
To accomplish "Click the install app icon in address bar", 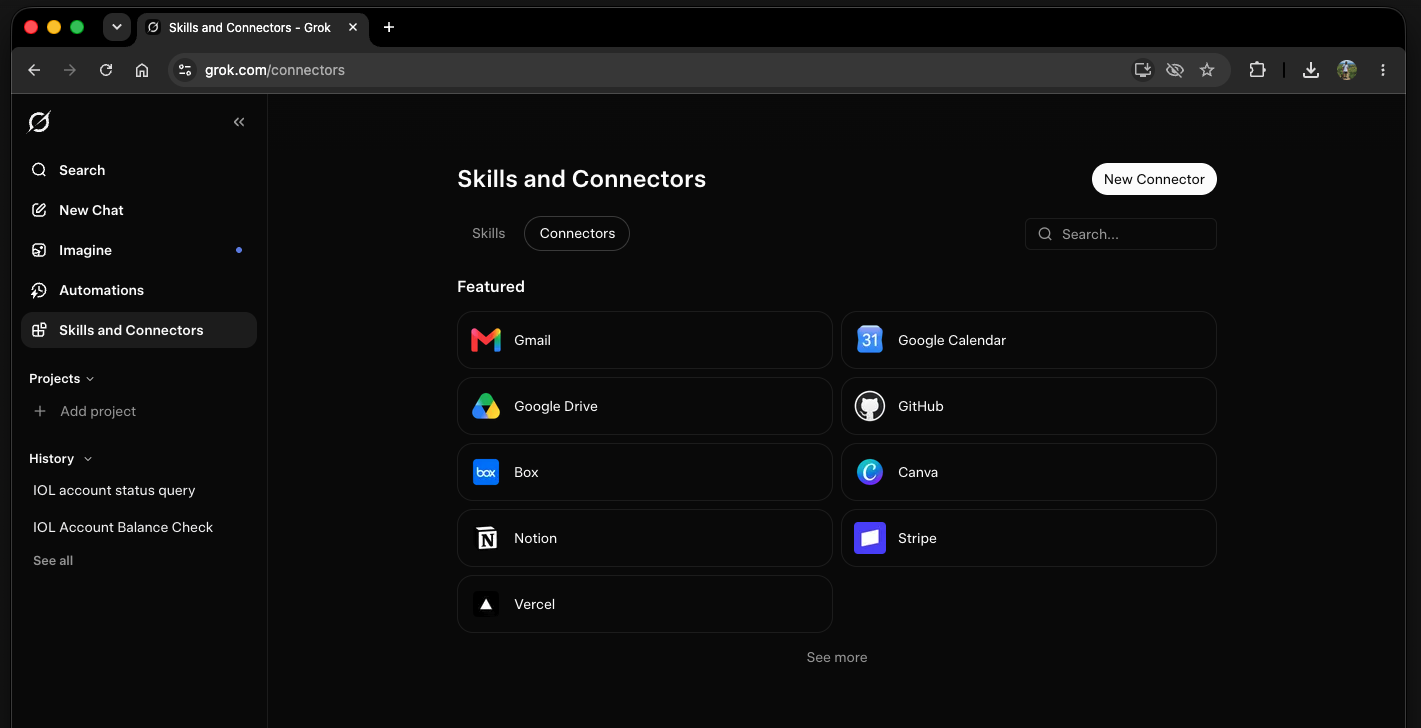I will (1142, 70).
